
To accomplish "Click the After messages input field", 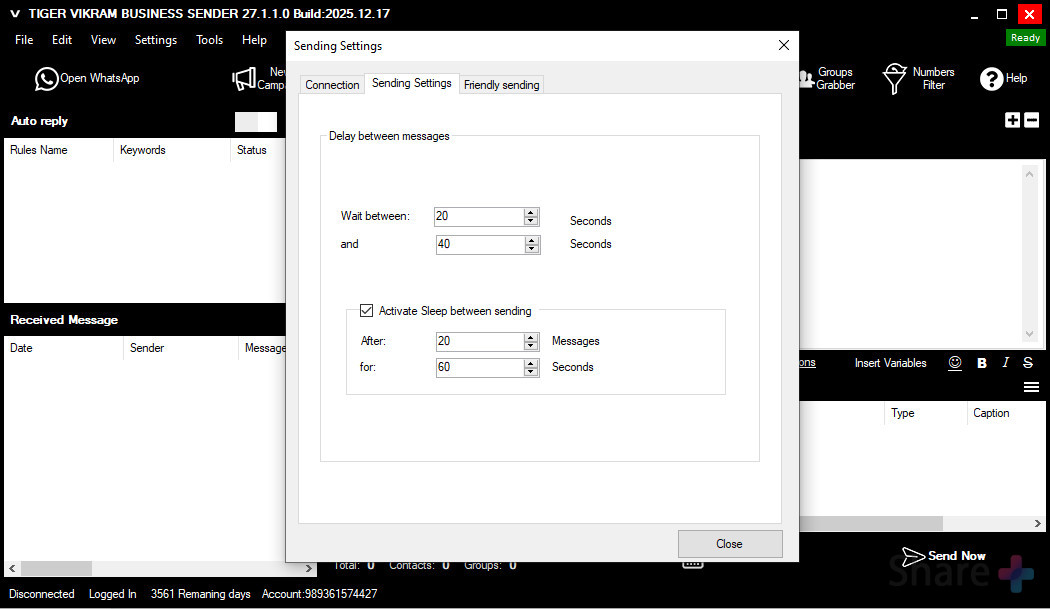I will (x=480, y=342).
